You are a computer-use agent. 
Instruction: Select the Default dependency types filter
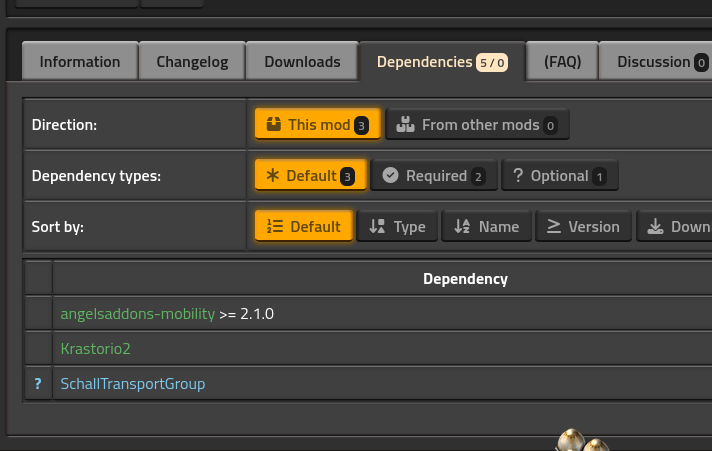tap(311, 175)
